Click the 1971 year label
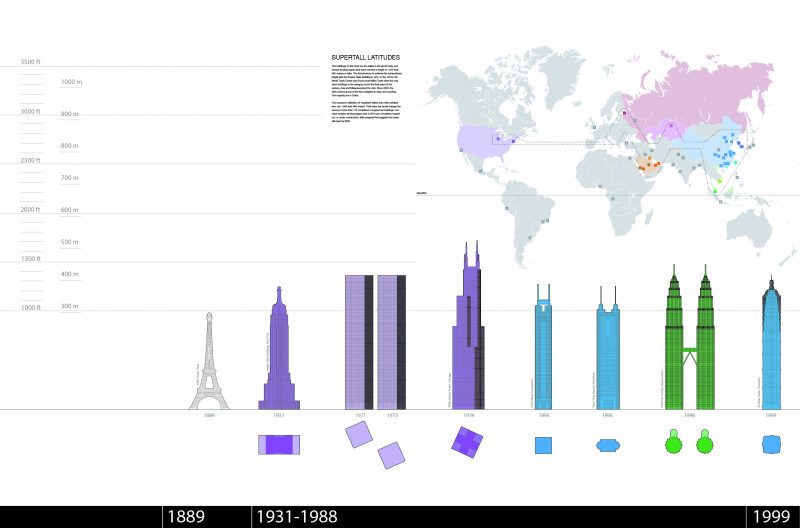The width and height of the screenshot is (800, 528). 360,416
